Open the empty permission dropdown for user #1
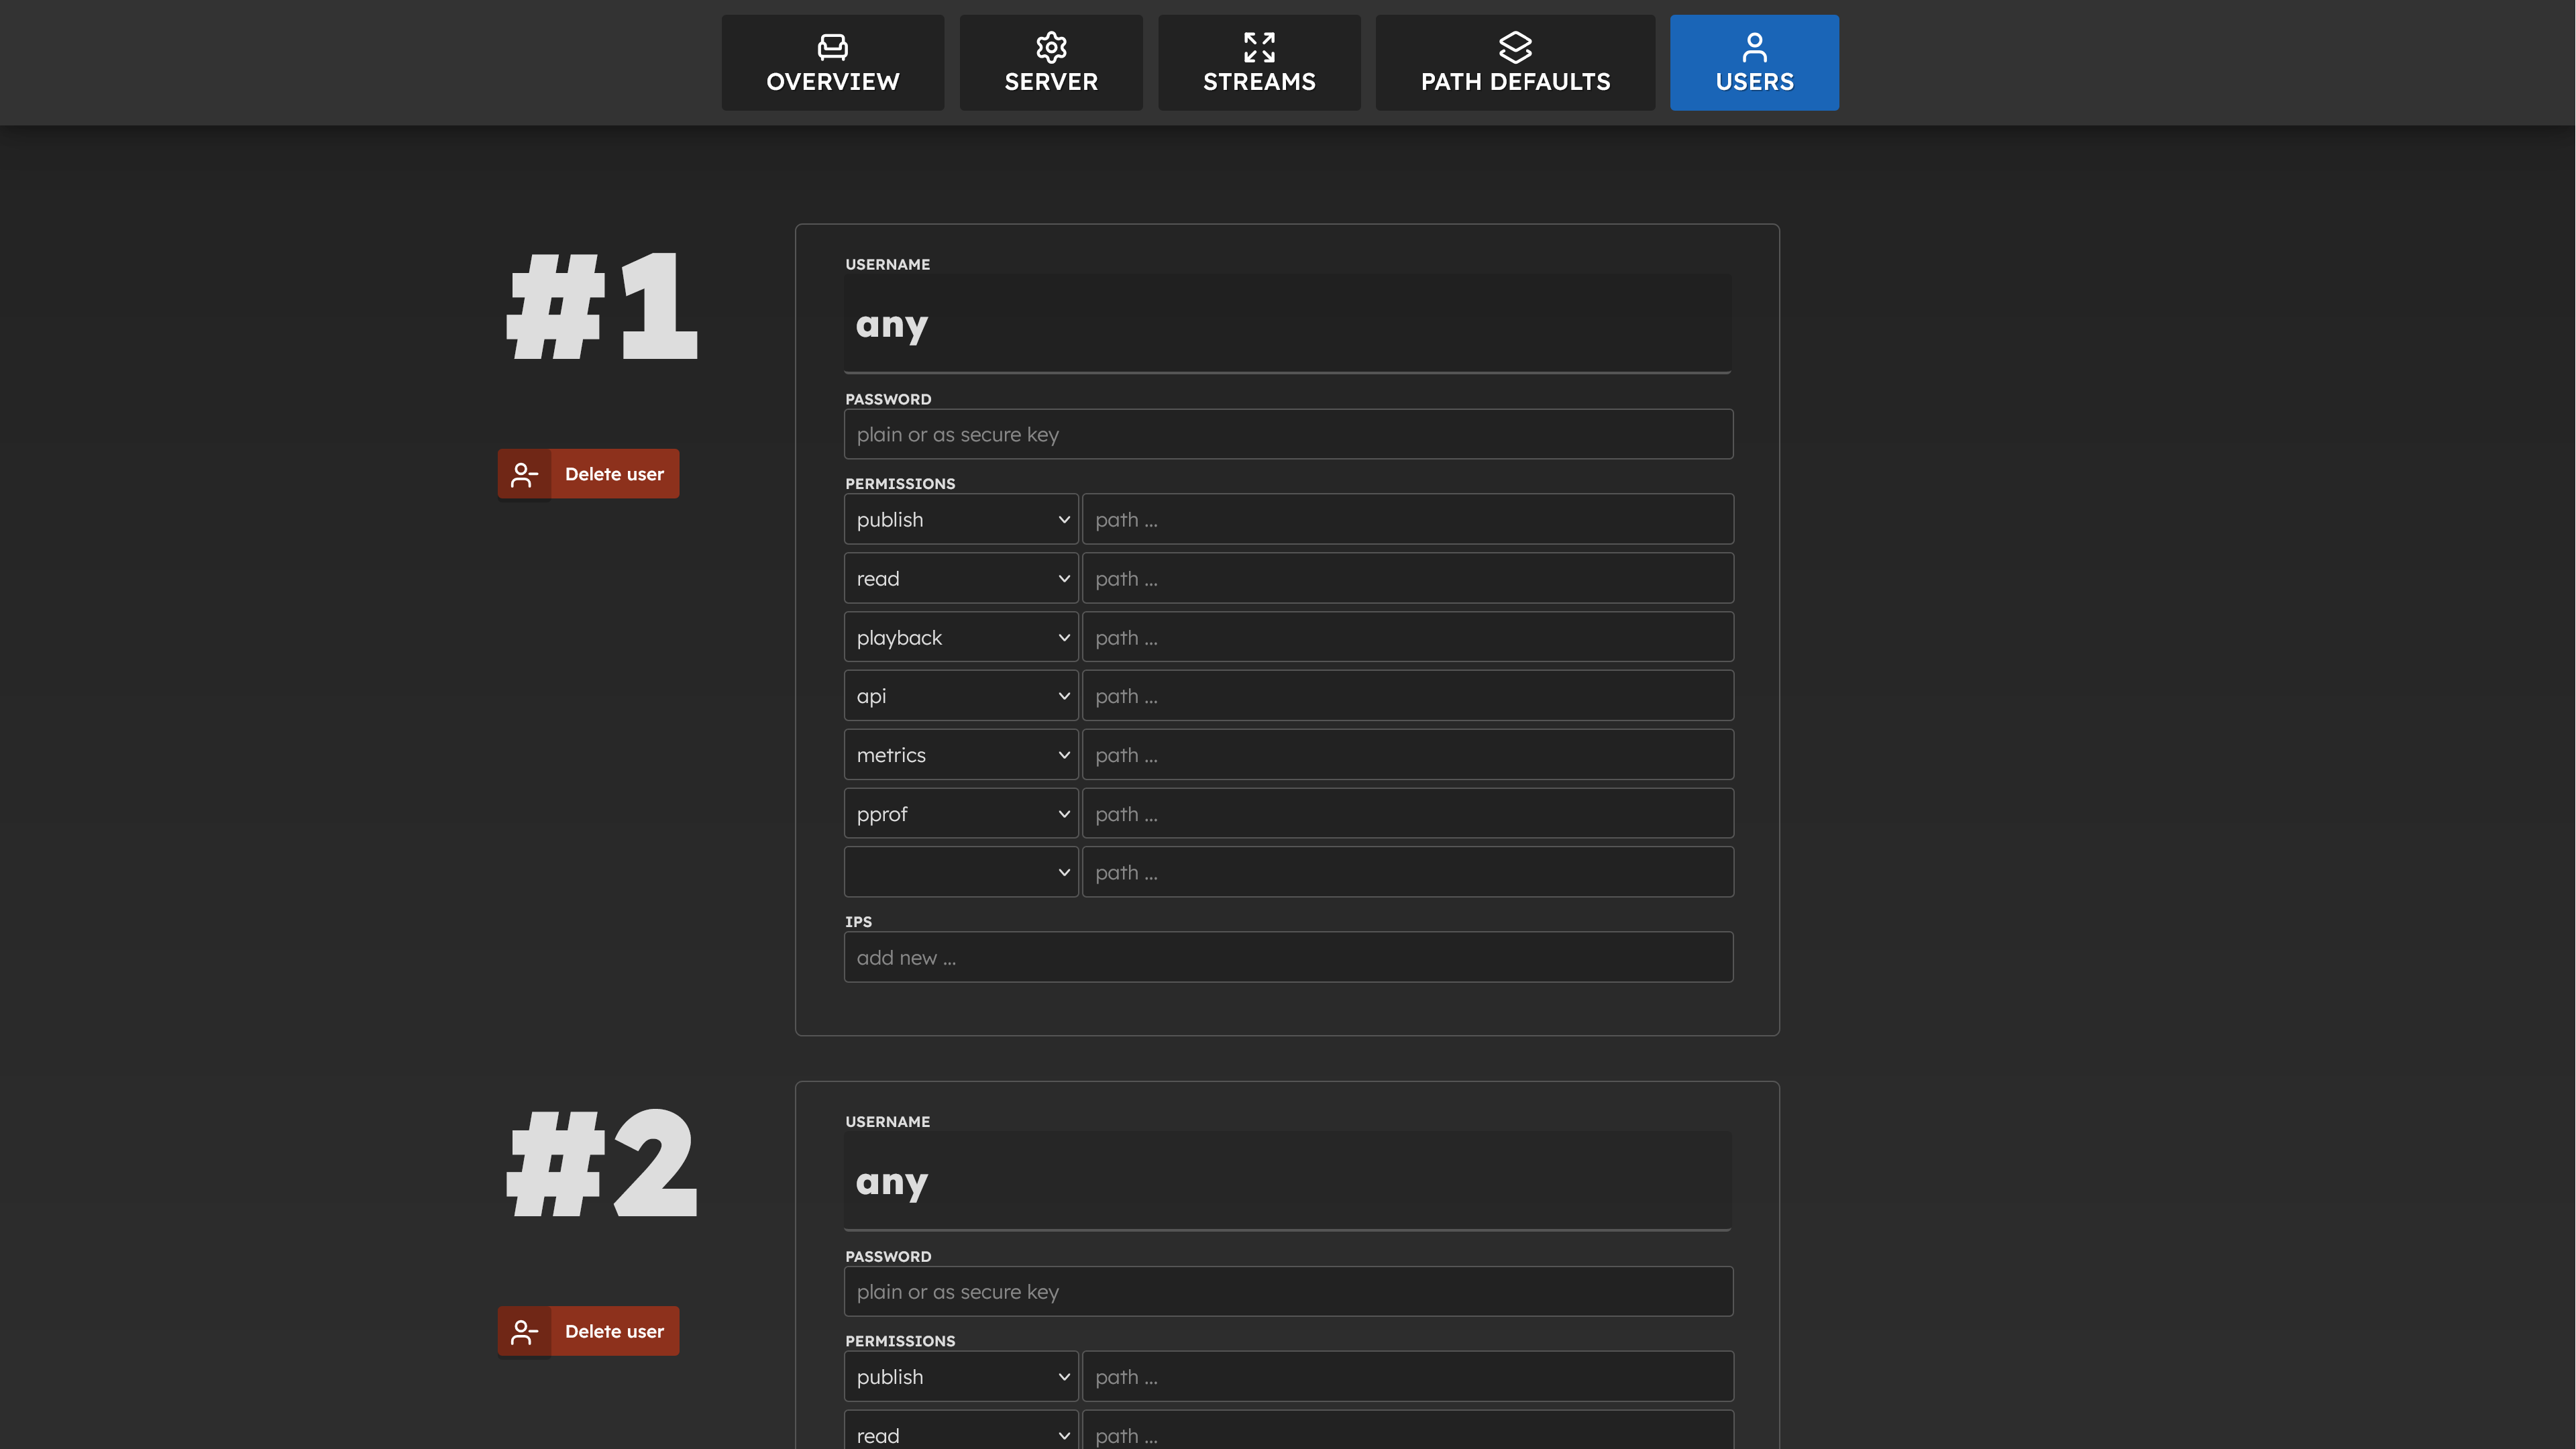The height and width of the screenshot is (1449, 2576). point(960,872)
